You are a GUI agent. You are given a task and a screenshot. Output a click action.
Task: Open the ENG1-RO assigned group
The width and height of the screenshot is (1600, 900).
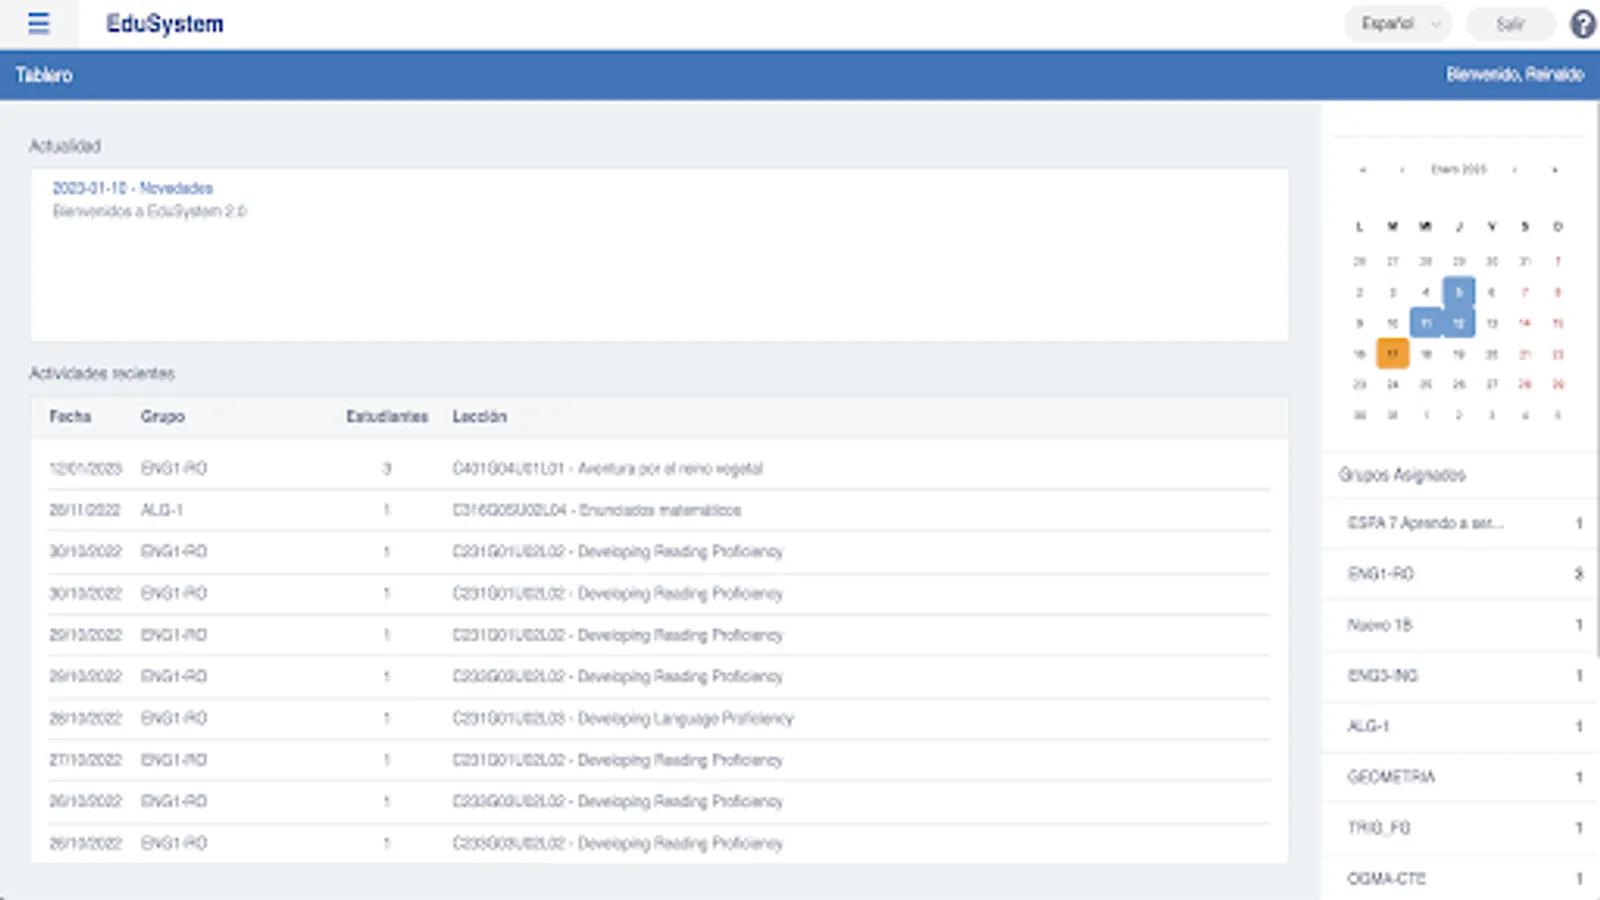pyautogui.click(x=1461, y=574)
